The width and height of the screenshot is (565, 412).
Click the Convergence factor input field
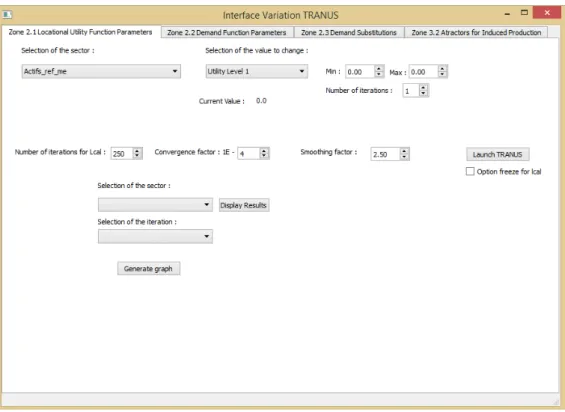[x=248, y=154]
